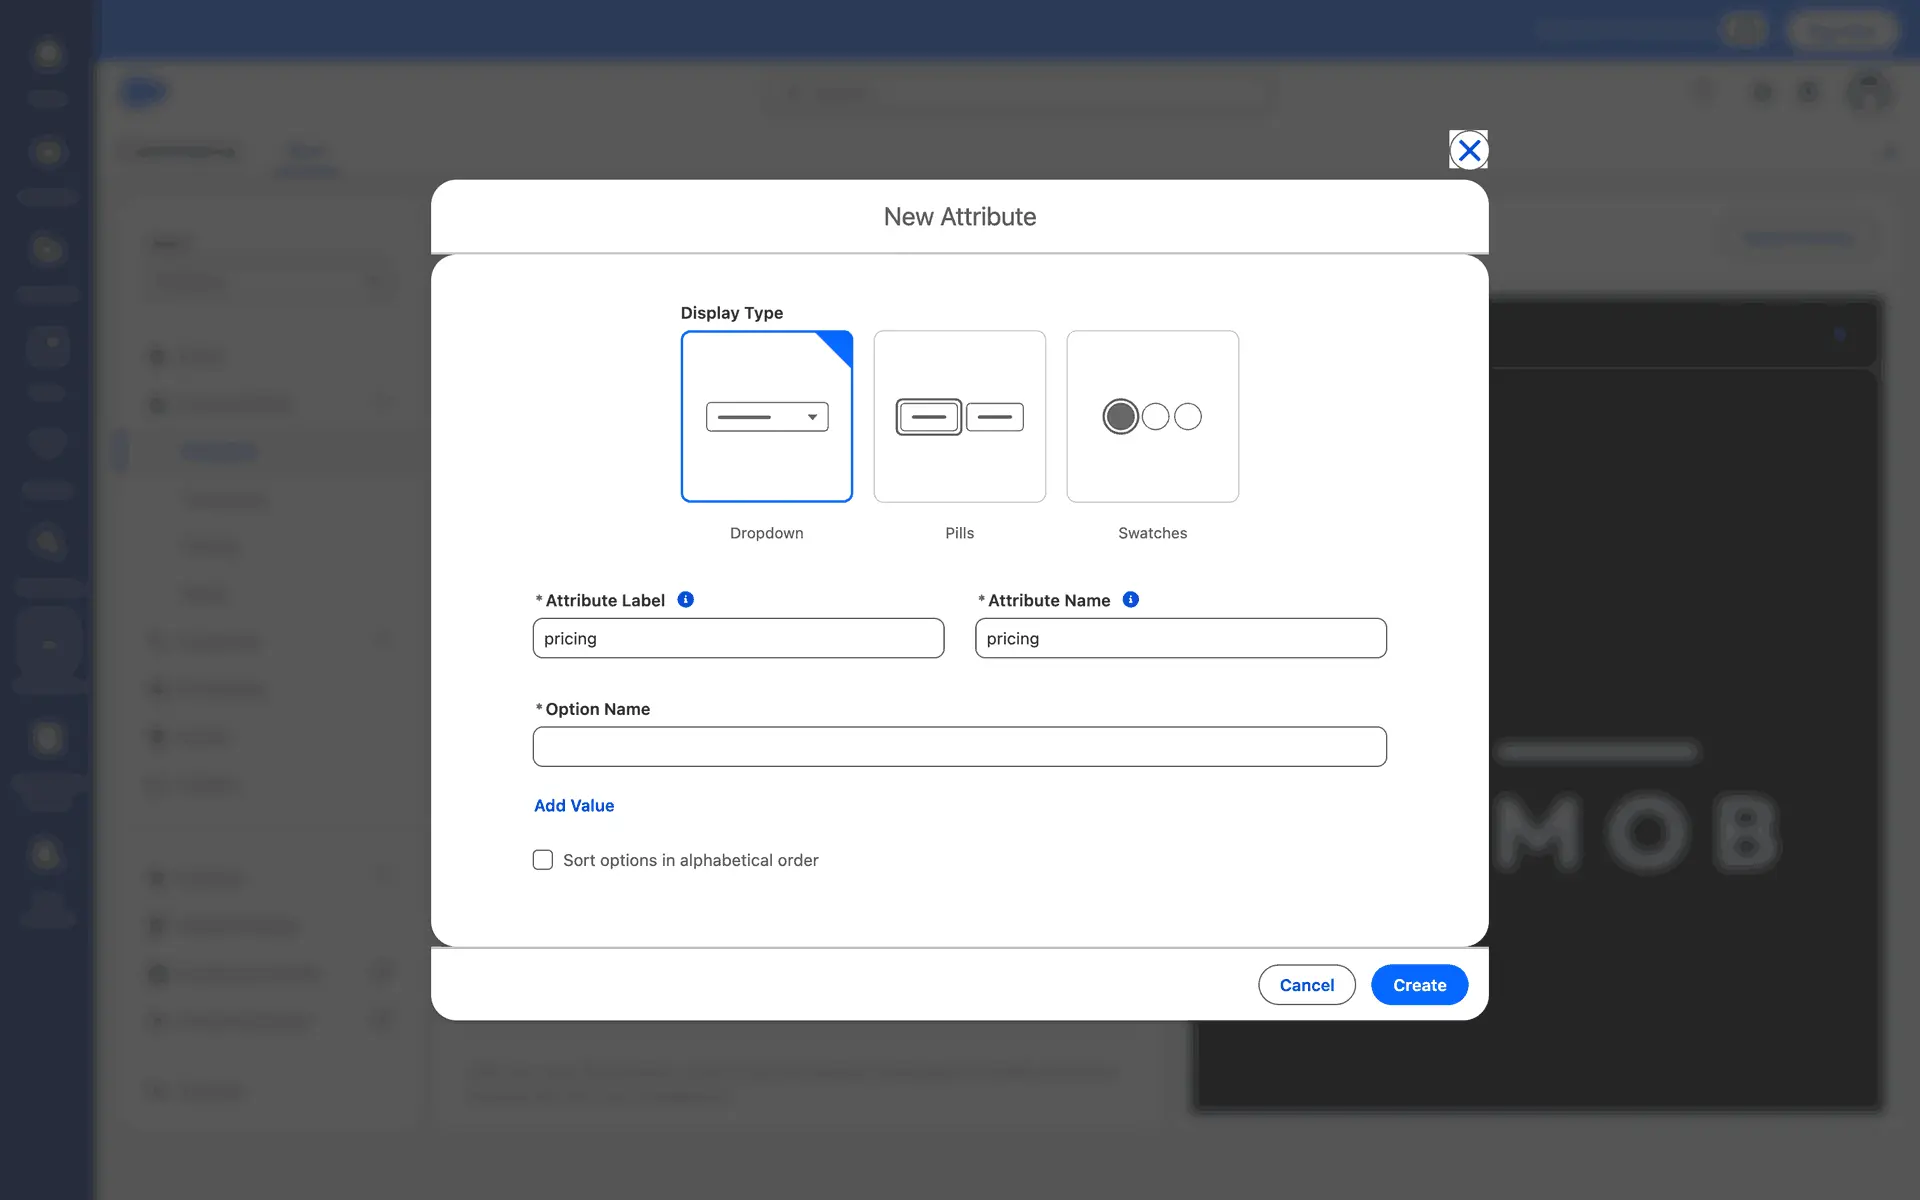Click the 'Sort options in alphabetical order' label
This screenshot has width=1920, height=1200.
click(690, 860)
